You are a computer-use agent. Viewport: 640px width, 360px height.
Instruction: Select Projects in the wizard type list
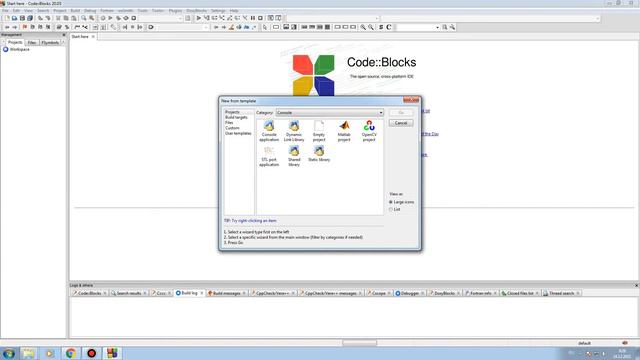[232, 112]
